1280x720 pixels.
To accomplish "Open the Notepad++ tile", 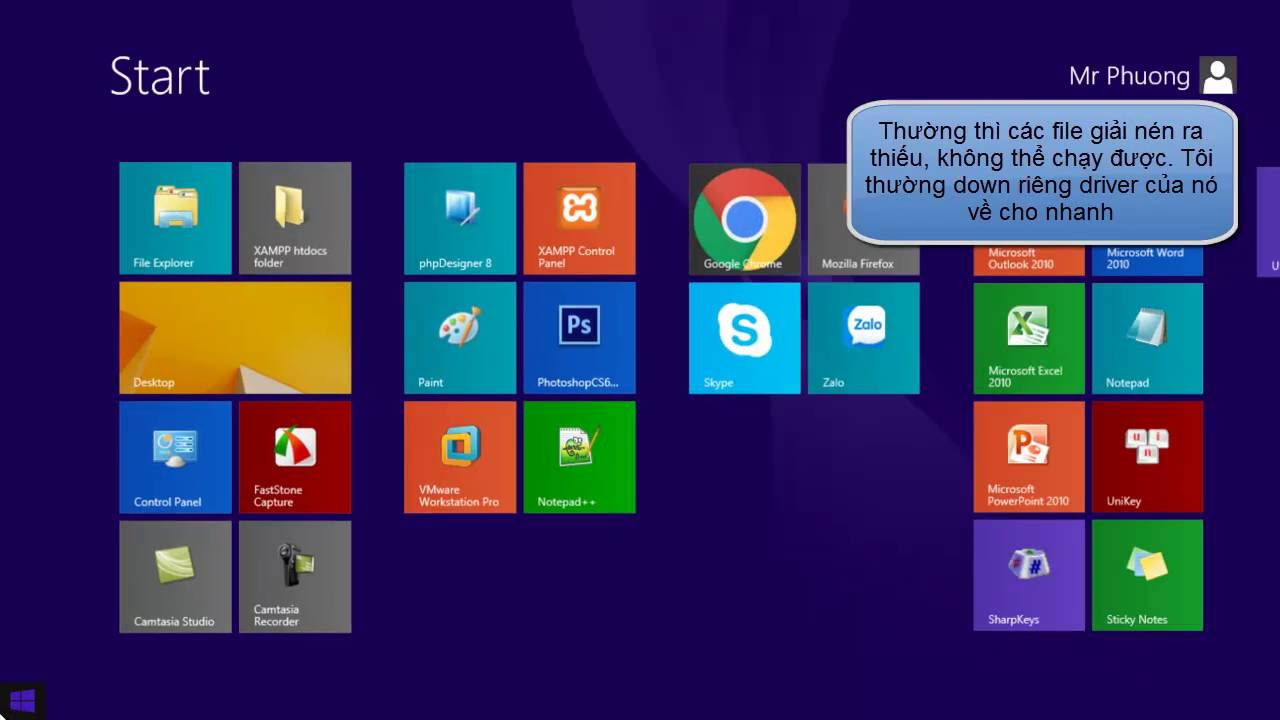I will tap(579, 457).
